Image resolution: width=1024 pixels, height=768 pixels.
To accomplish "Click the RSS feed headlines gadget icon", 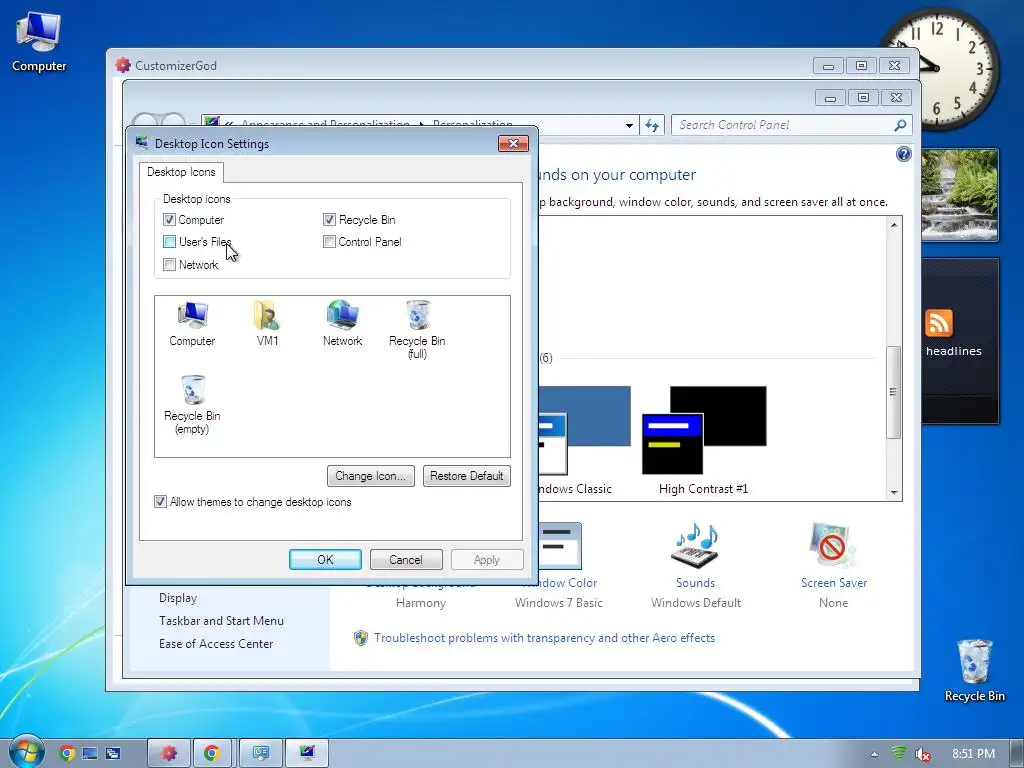I will (938, 323).
